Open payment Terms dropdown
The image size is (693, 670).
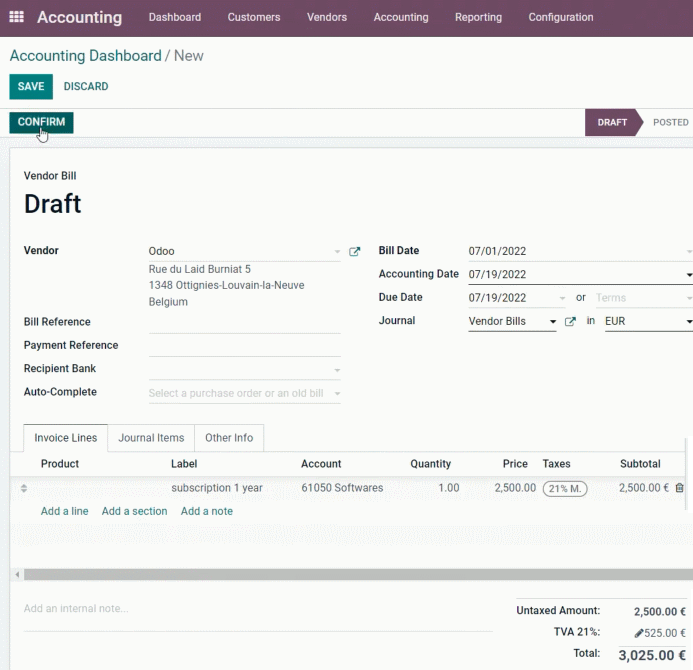pos(689,298)
